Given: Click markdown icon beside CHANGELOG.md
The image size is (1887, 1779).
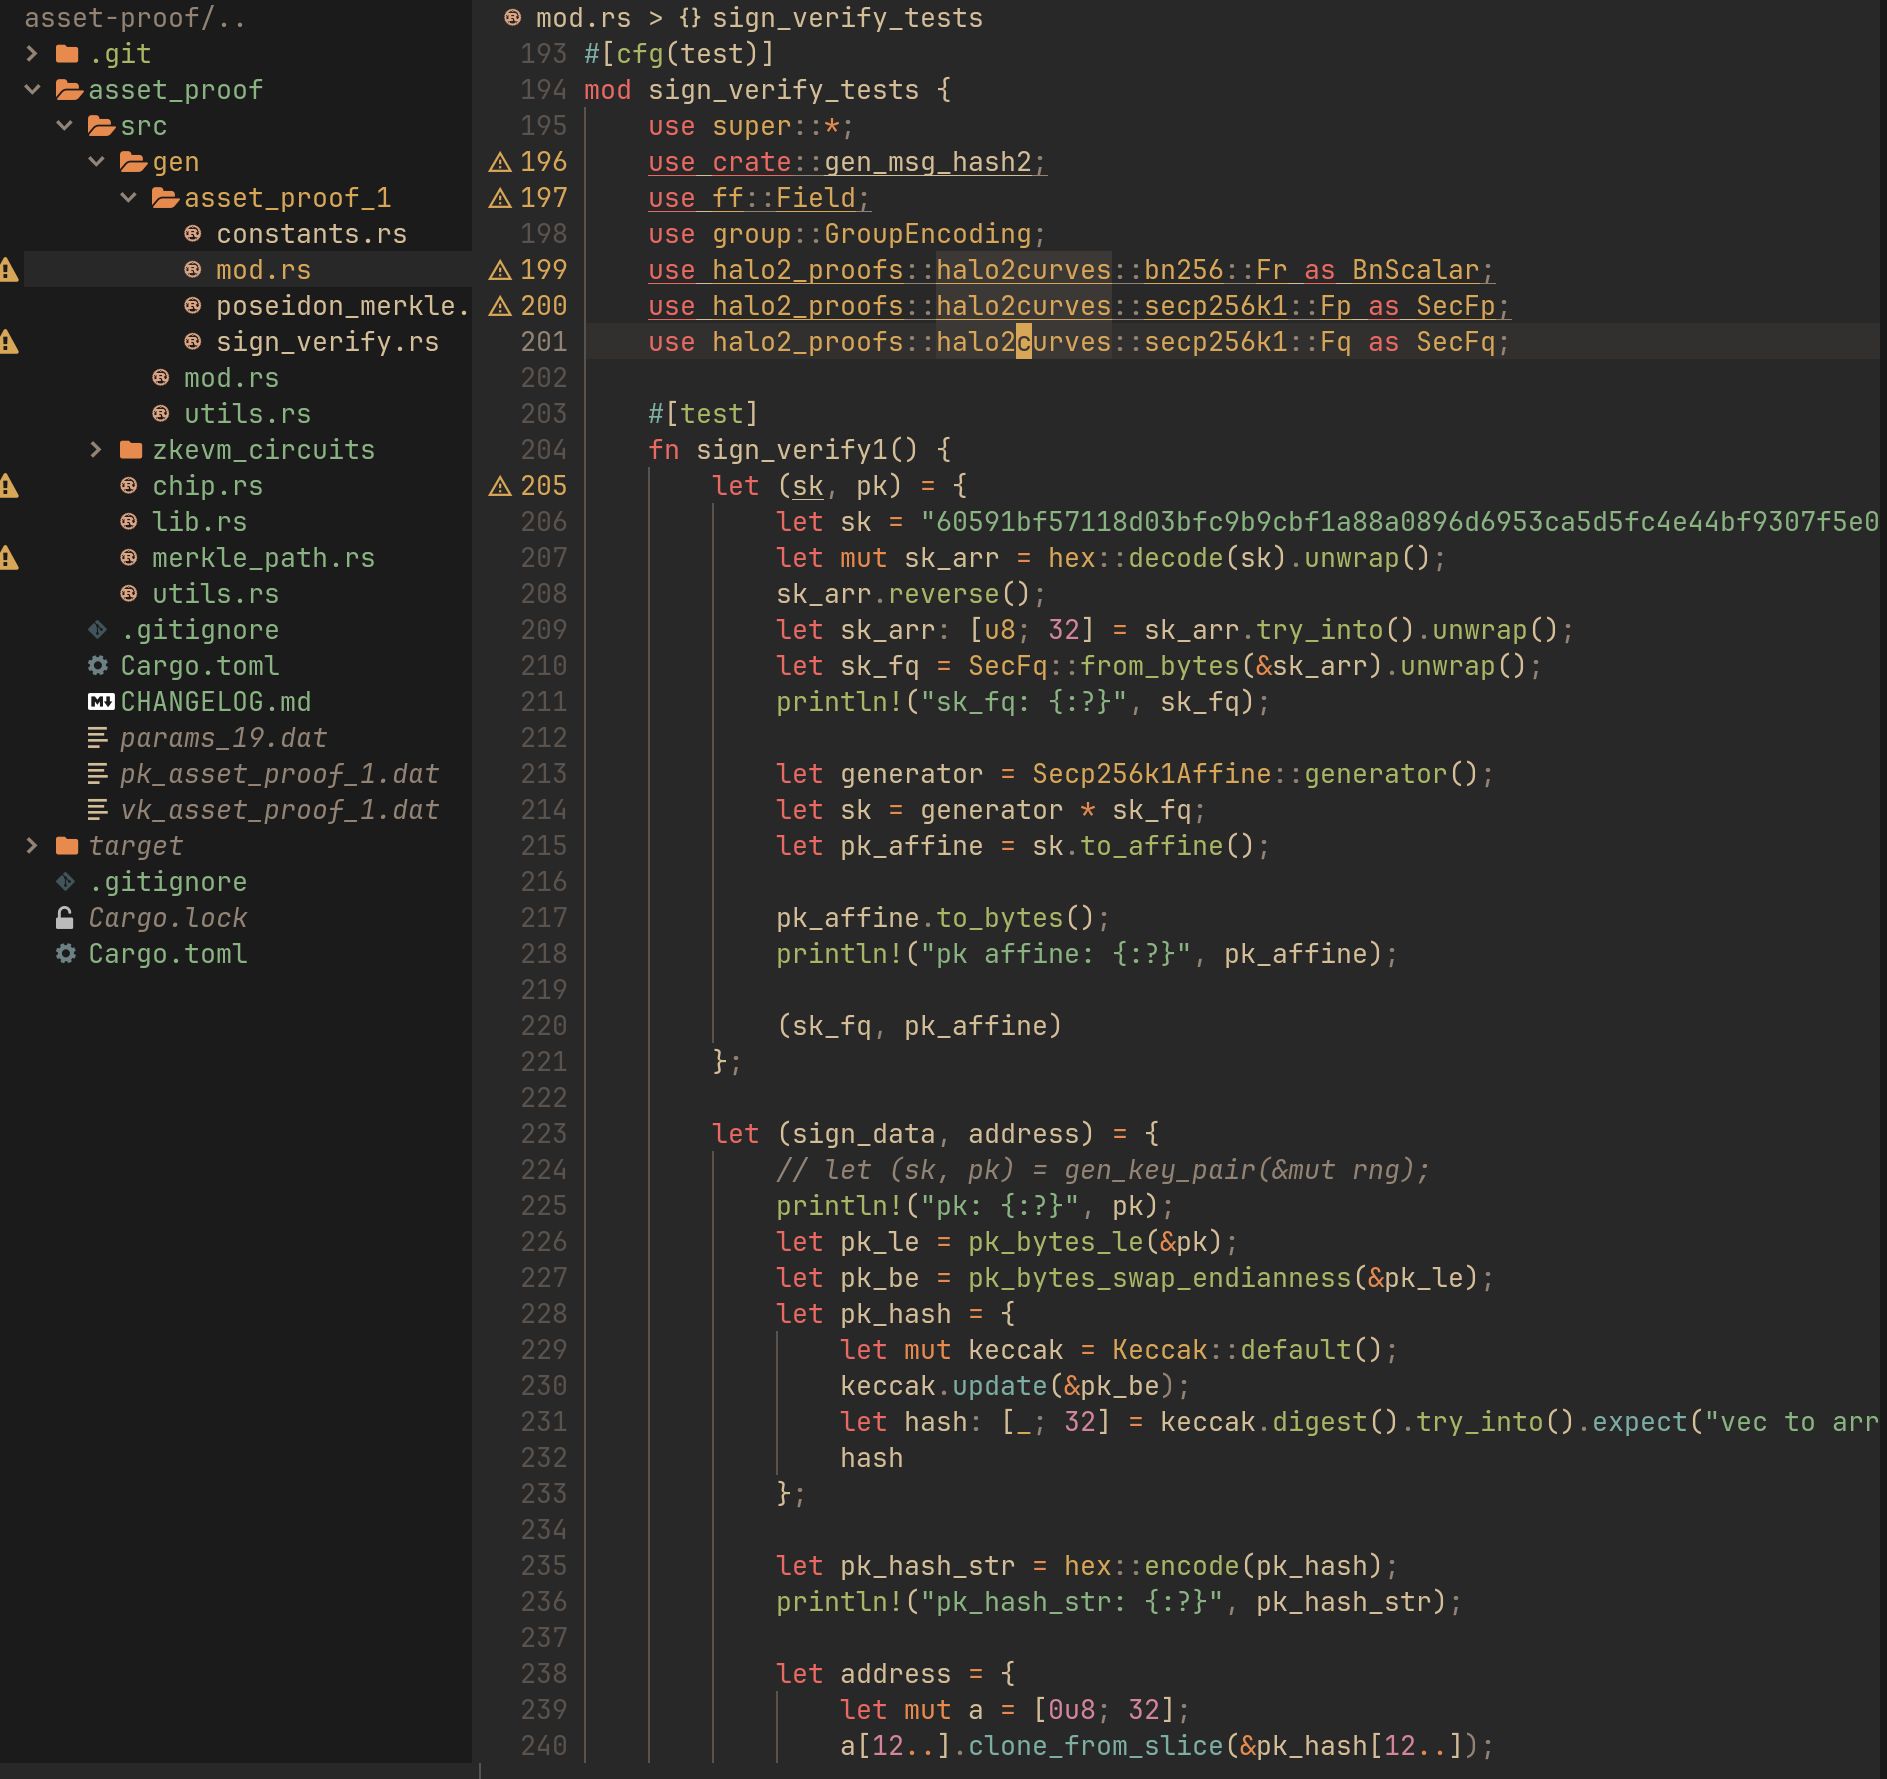Looking at the screenshot, I should [101, 702].
